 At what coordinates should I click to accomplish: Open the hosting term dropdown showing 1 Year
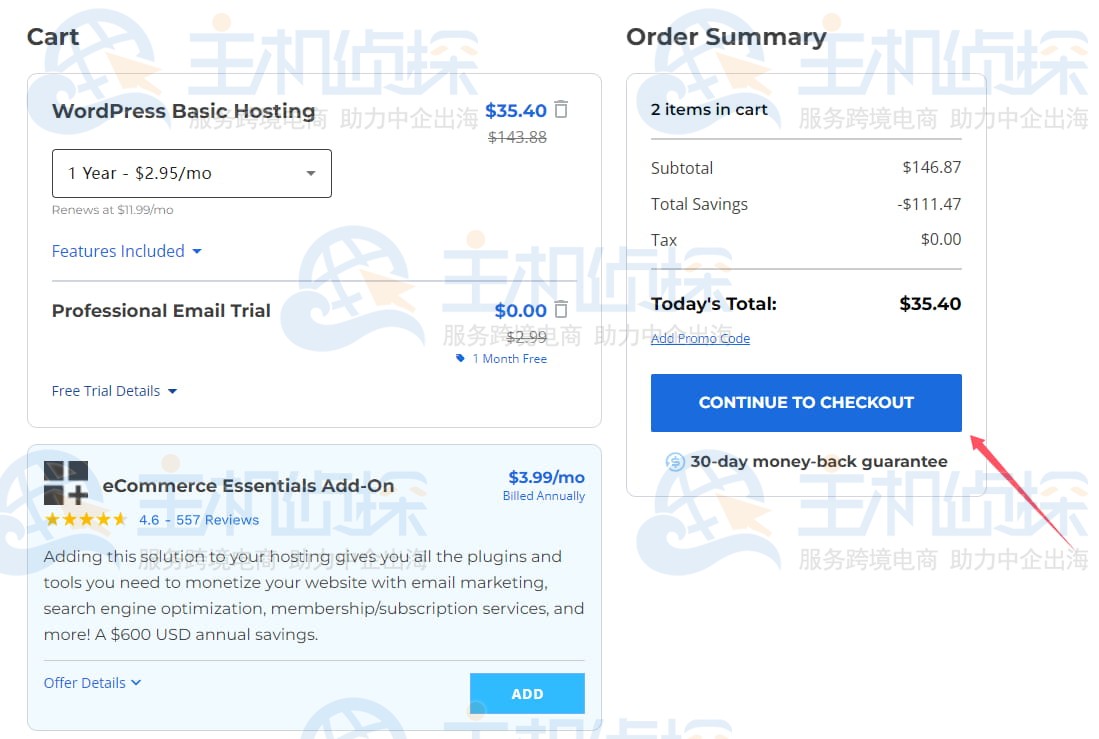[x=191, y=173]
